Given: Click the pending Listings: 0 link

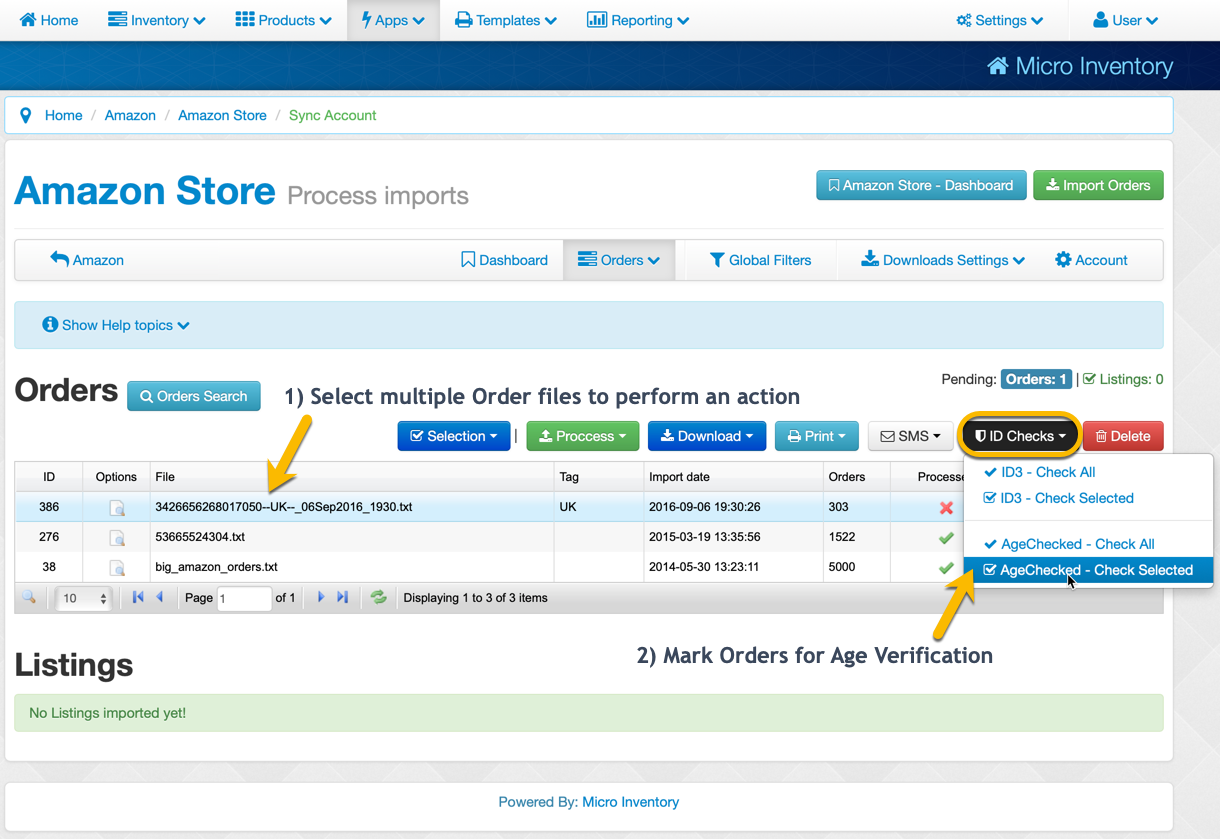Looking at the screenshot, I should pos(1123,379).
